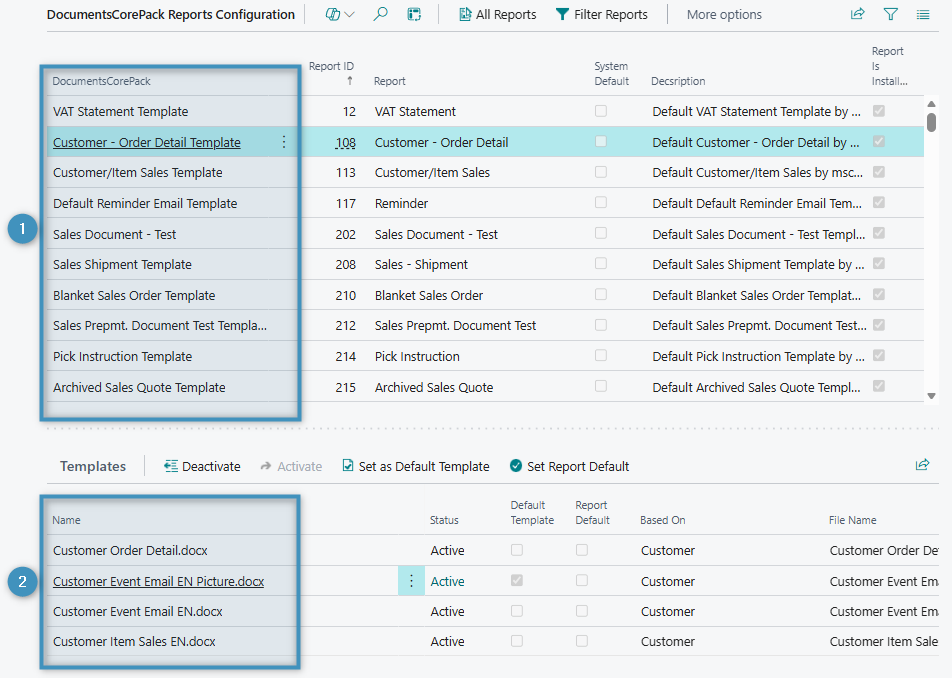Click the Decsription column header

(678, 81)
